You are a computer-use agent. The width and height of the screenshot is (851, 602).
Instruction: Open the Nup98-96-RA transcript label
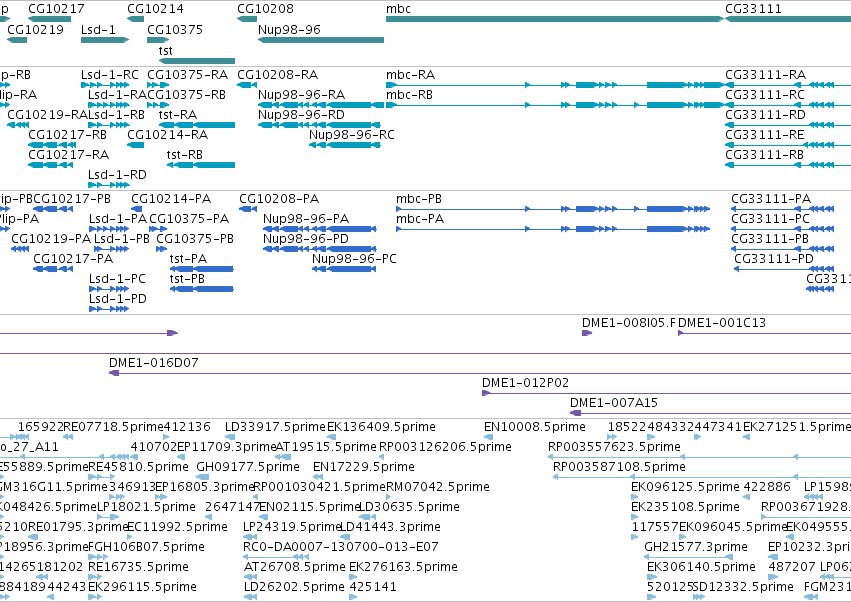(301, 94)
